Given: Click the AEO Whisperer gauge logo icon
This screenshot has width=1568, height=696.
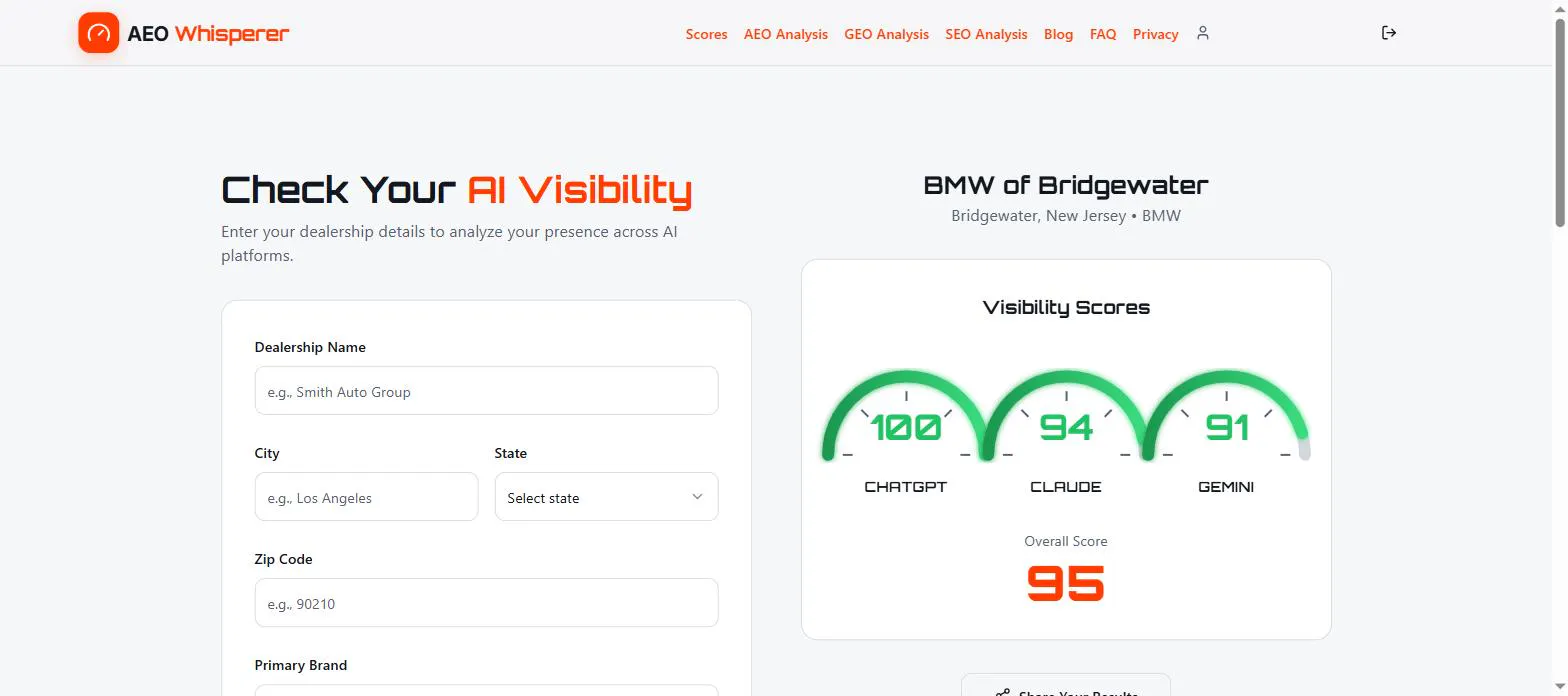Looking at the screenshot, I should tap(99, 33).
